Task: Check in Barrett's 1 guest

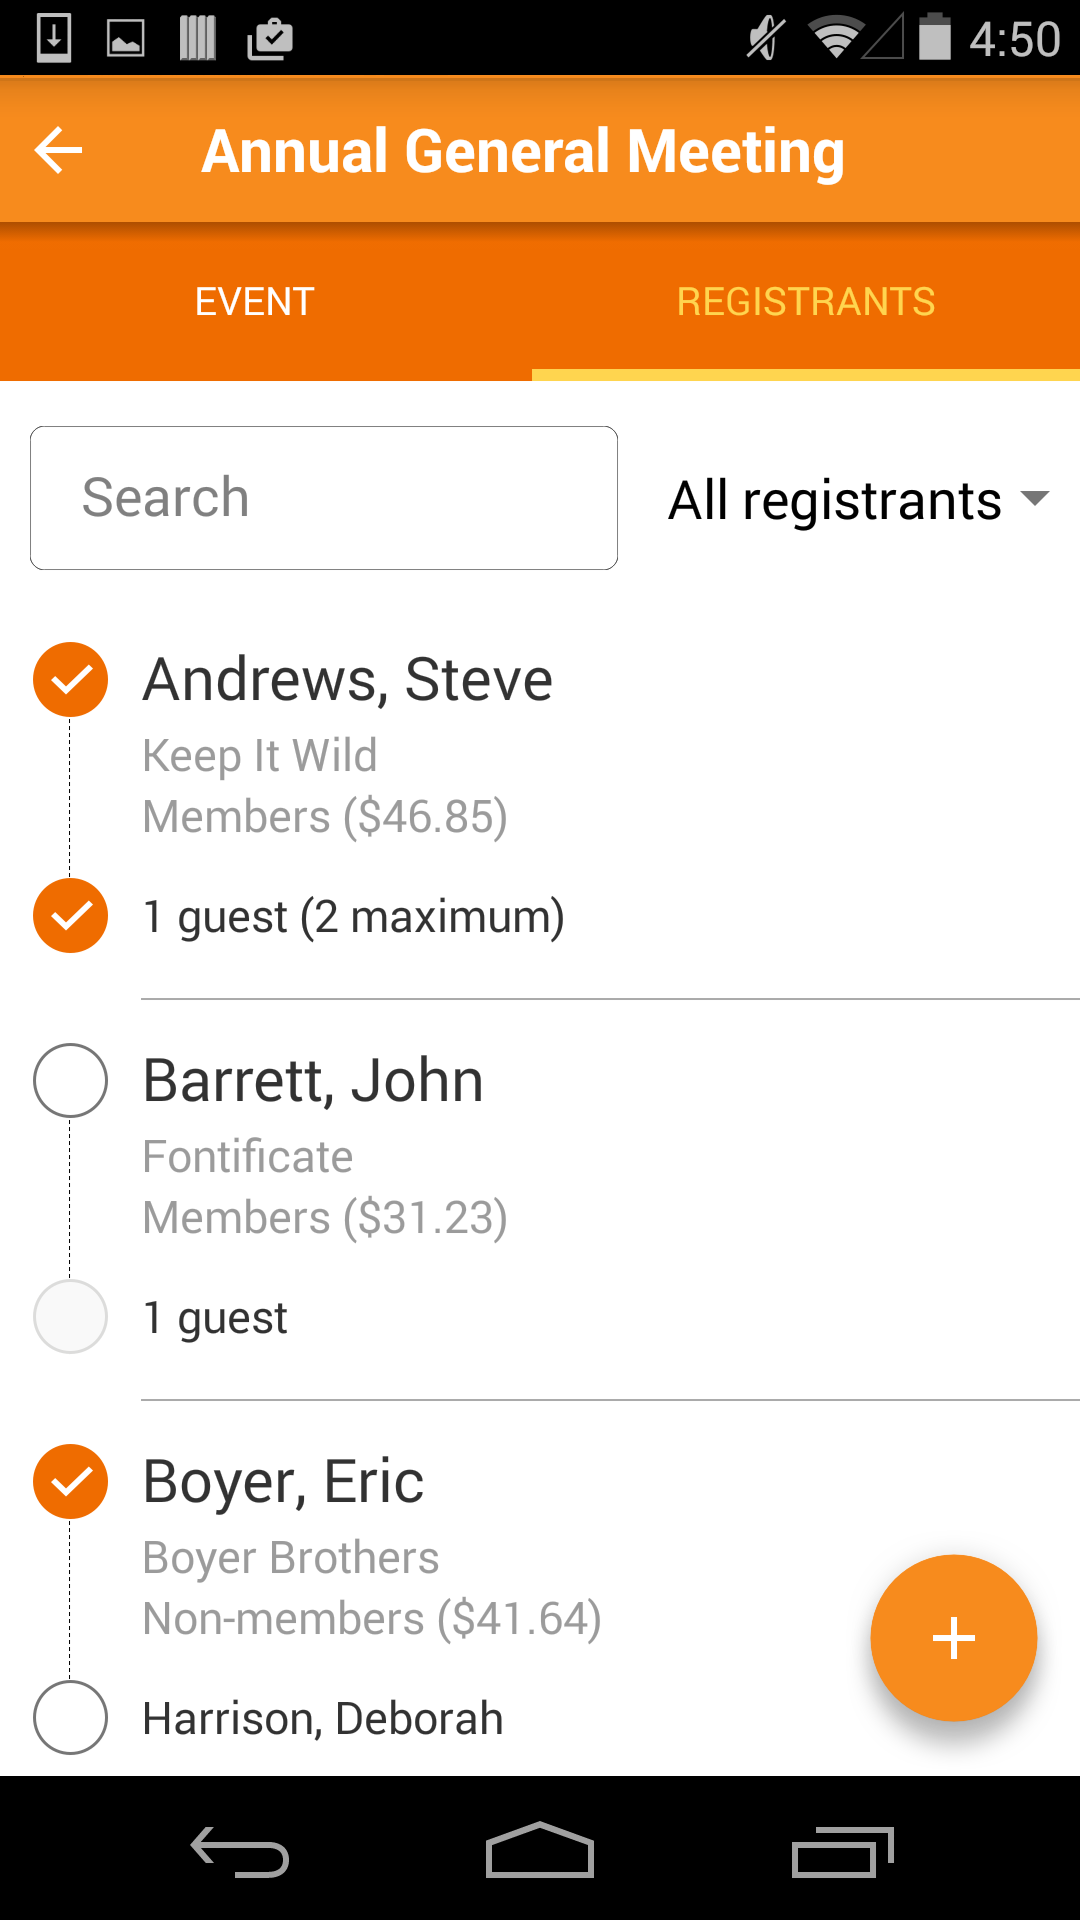Action: coord(70,1317)
